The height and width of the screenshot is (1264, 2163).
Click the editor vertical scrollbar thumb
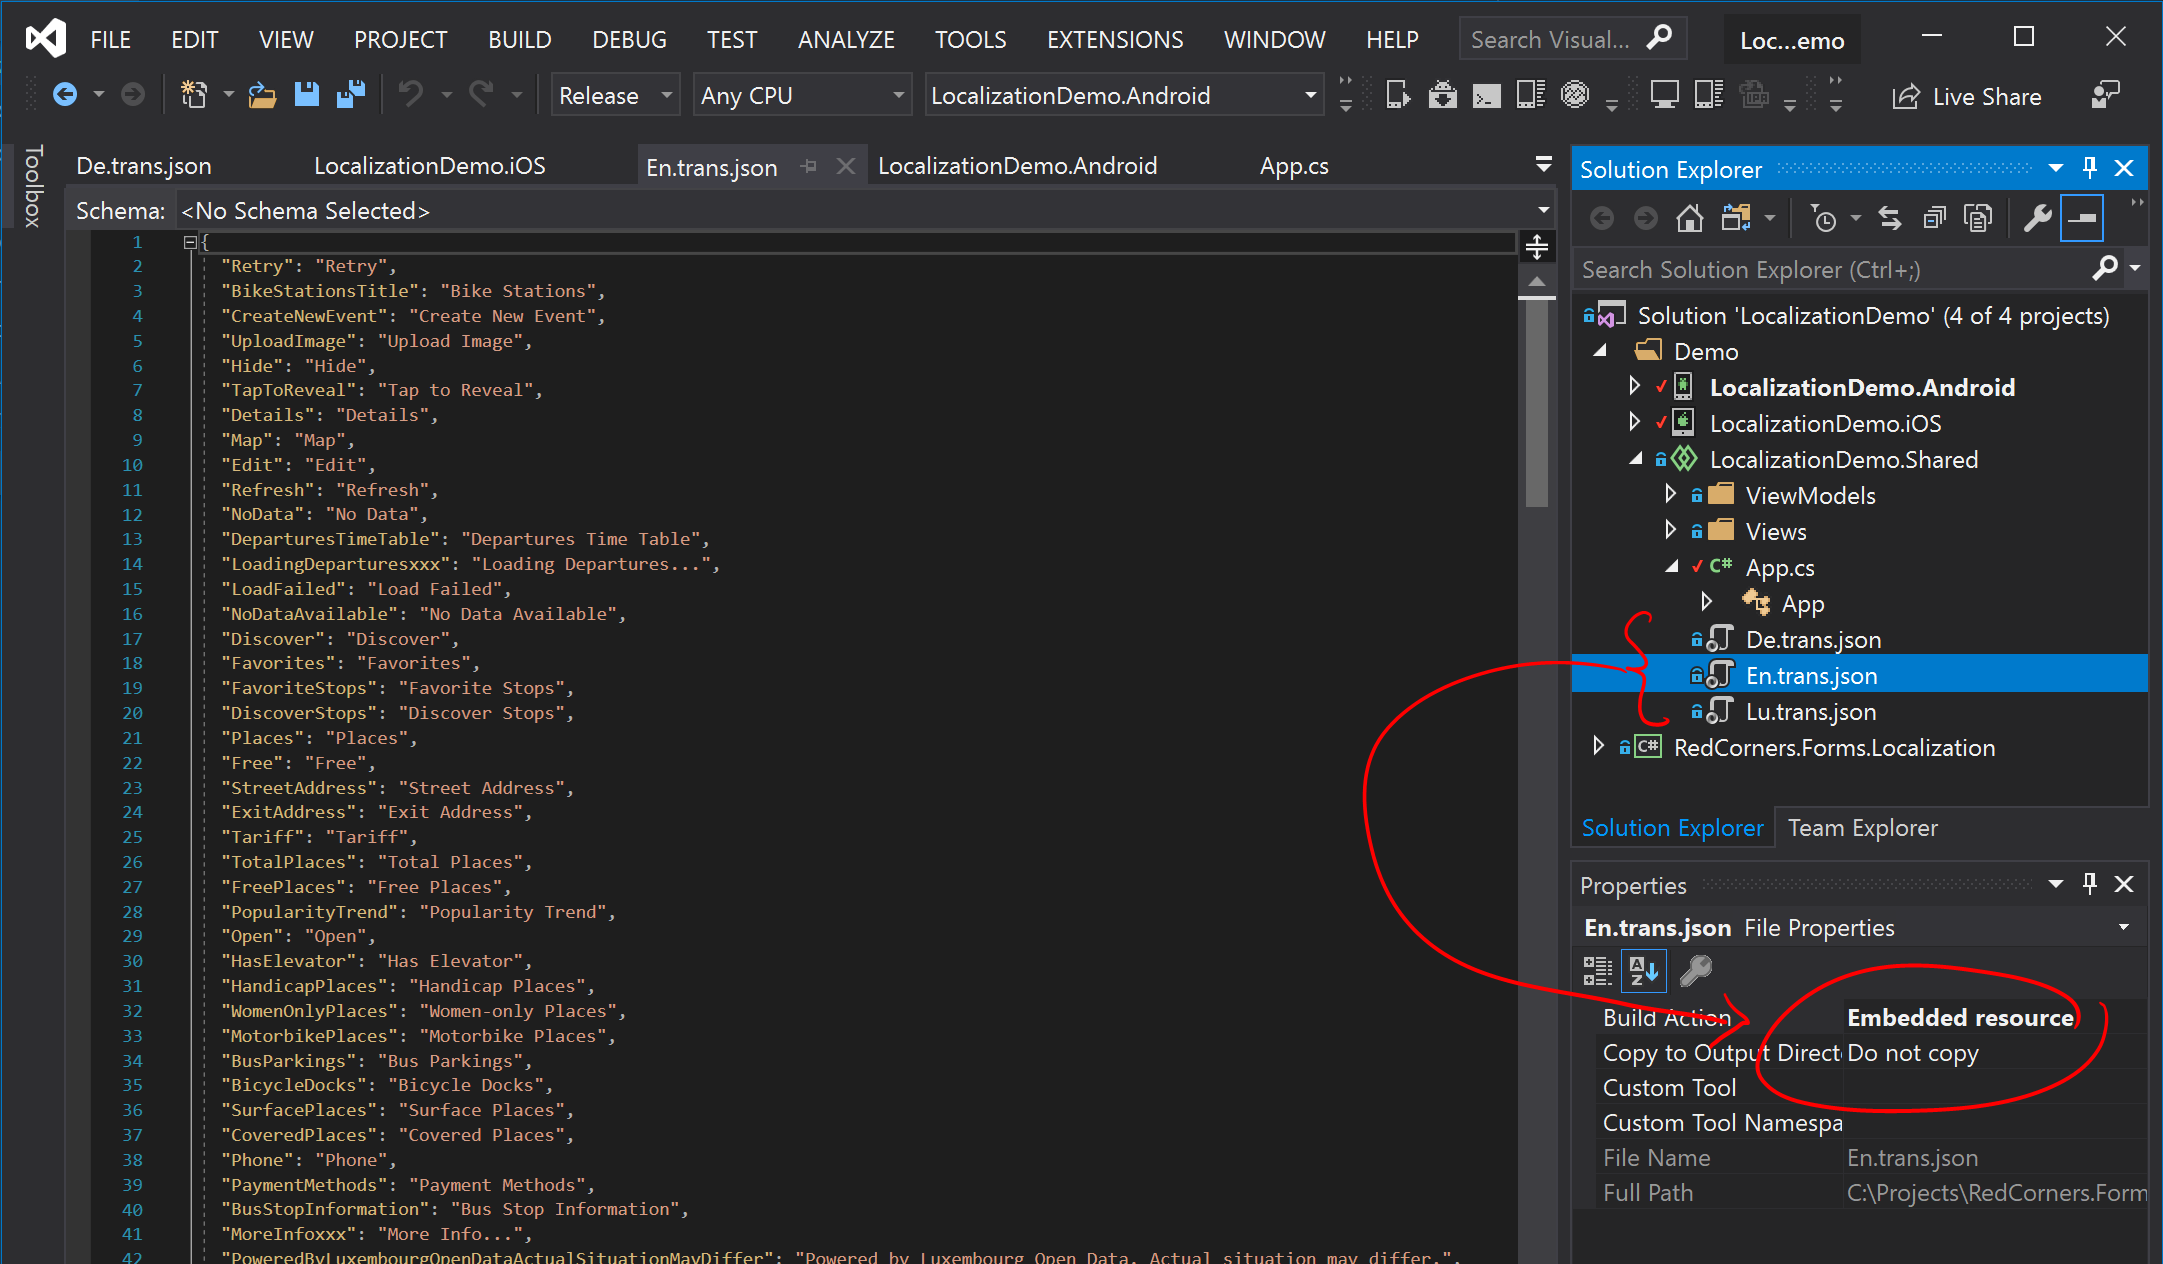[1537, 404]
